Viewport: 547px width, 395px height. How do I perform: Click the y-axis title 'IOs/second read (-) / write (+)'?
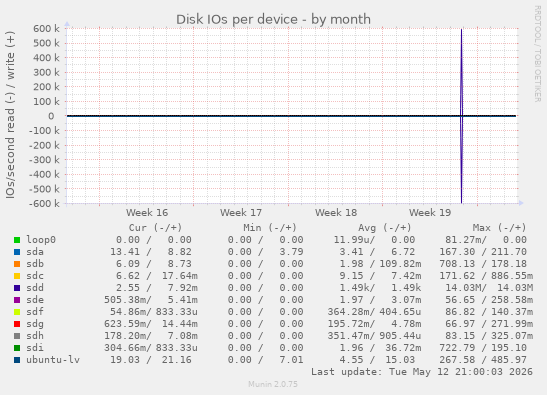10,115
